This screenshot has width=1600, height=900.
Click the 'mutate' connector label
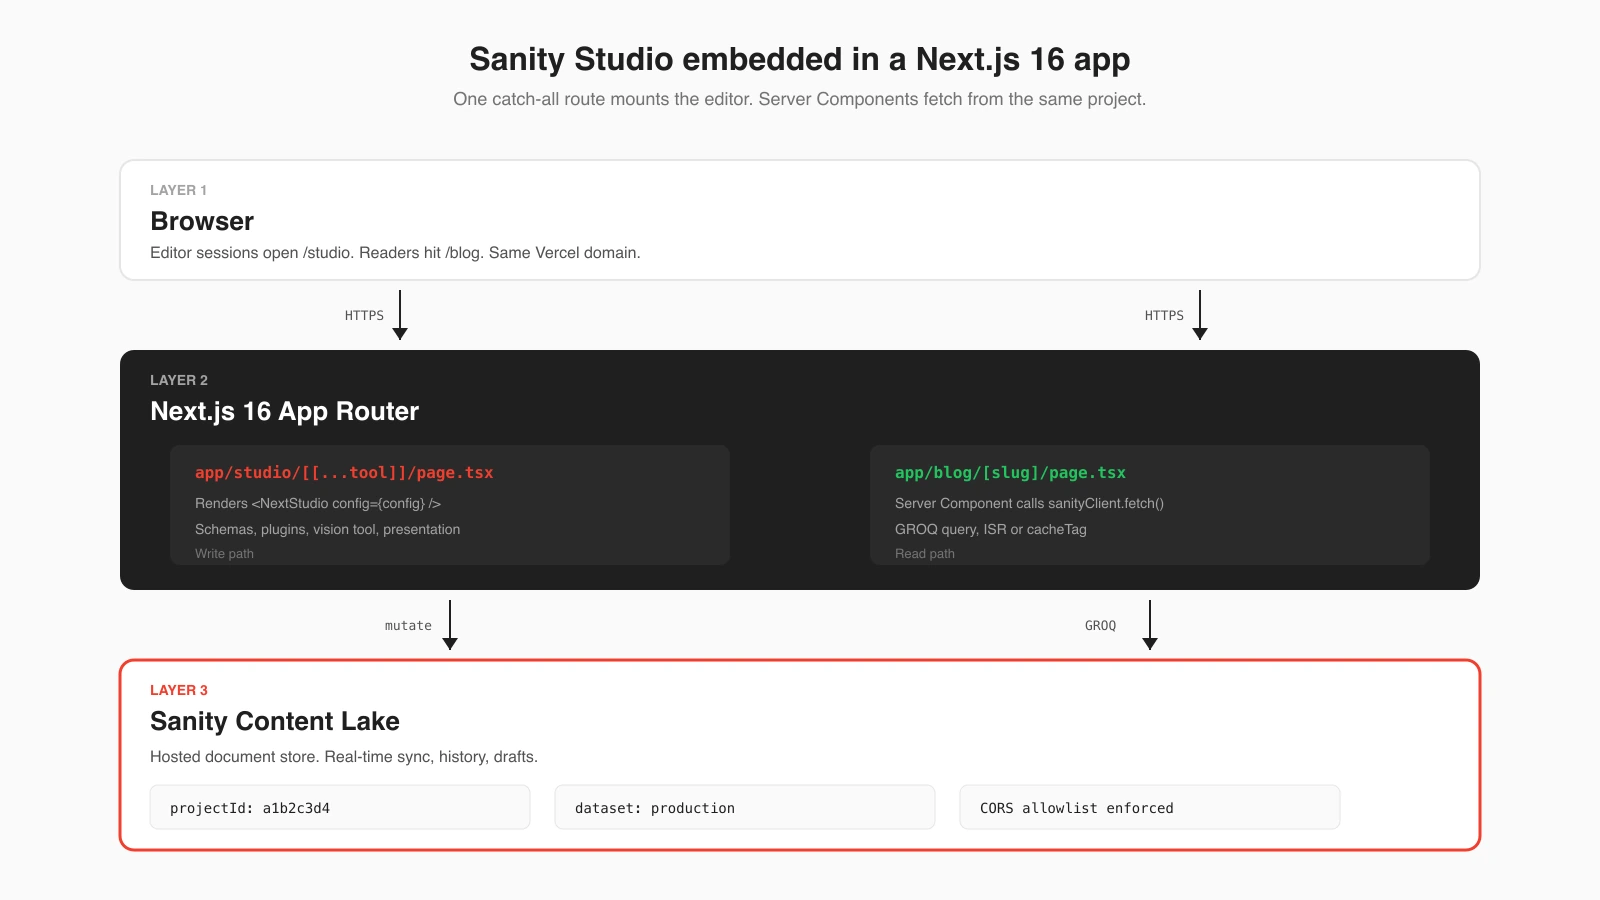pyautogui.click(x=408, y=626)
